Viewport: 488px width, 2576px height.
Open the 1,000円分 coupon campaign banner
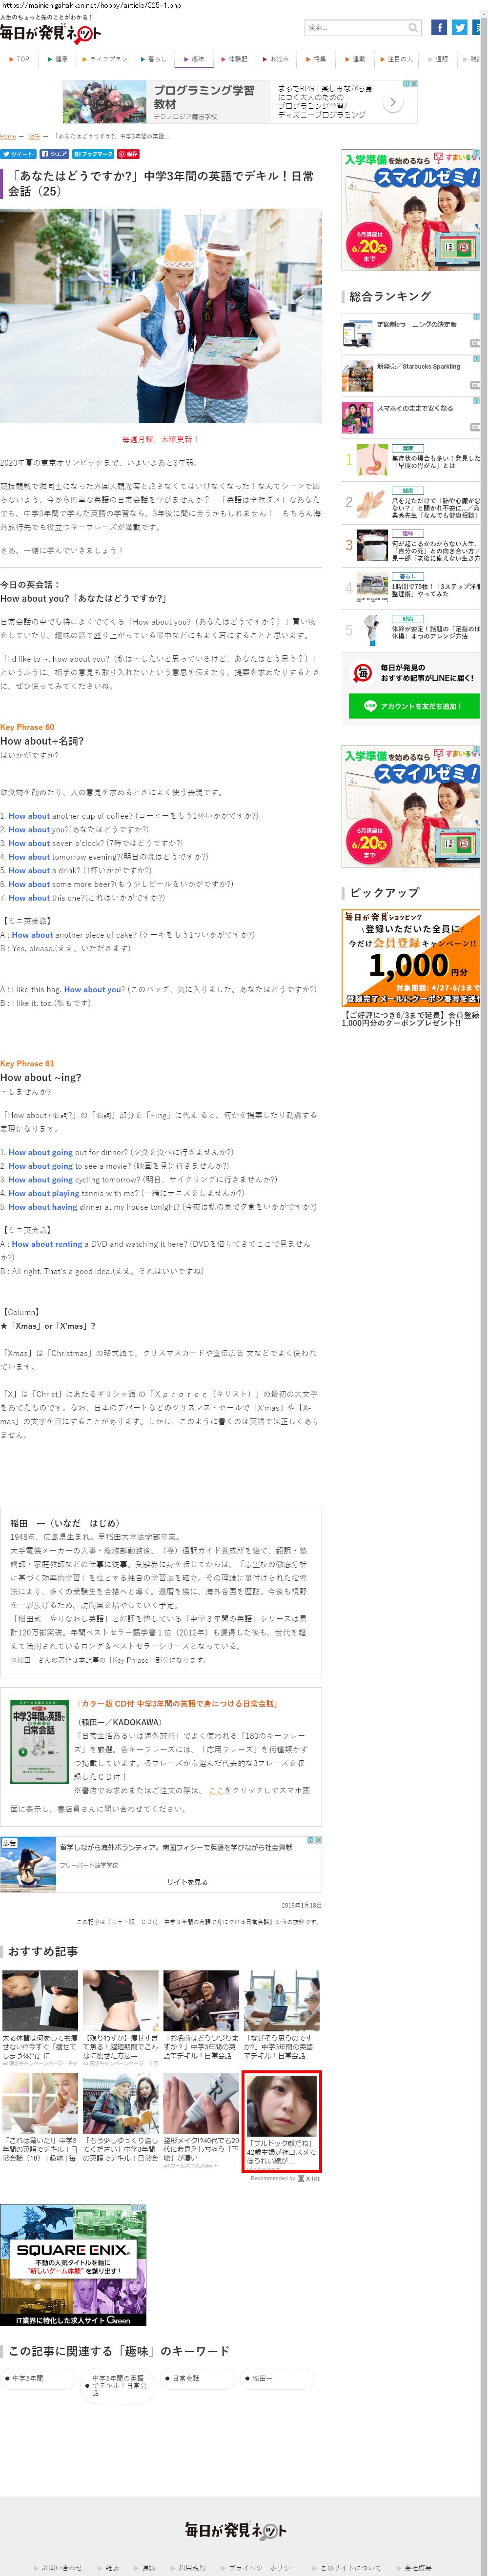tap(410, 957)
